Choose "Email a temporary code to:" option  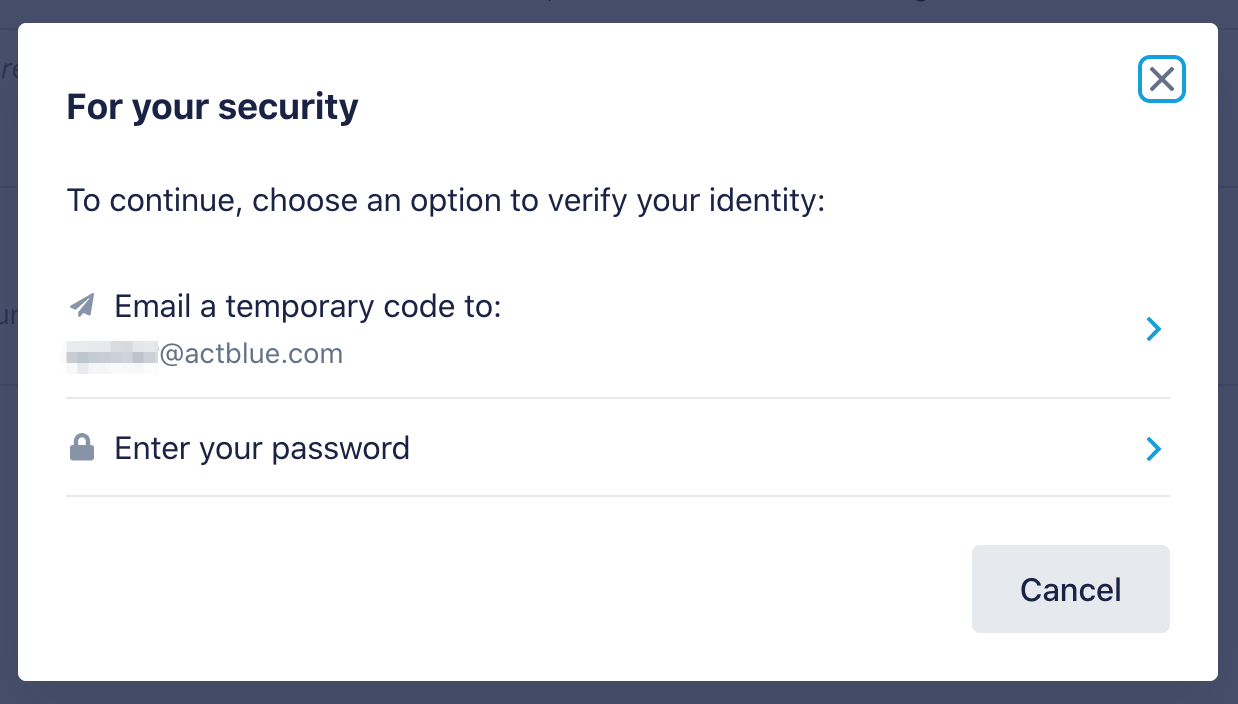pos(307,306)
